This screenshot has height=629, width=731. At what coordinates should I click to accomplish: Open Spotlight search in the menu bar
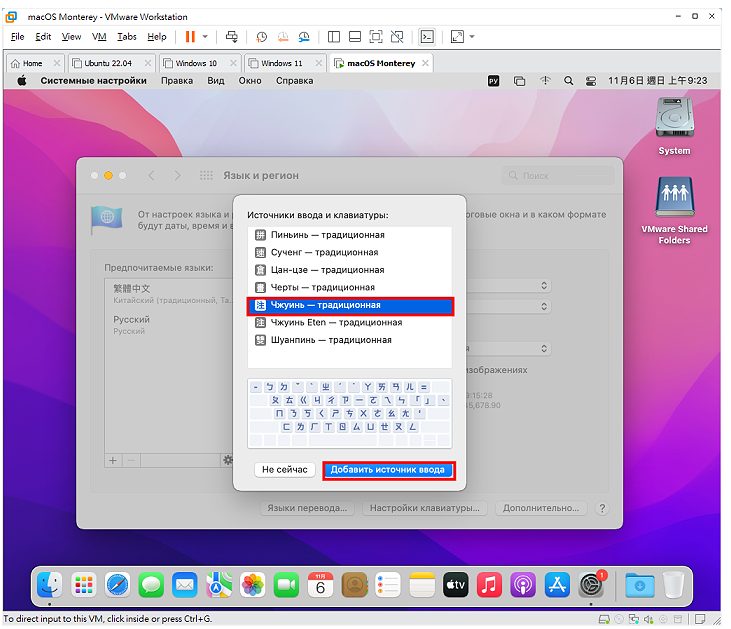coord(568,81)
